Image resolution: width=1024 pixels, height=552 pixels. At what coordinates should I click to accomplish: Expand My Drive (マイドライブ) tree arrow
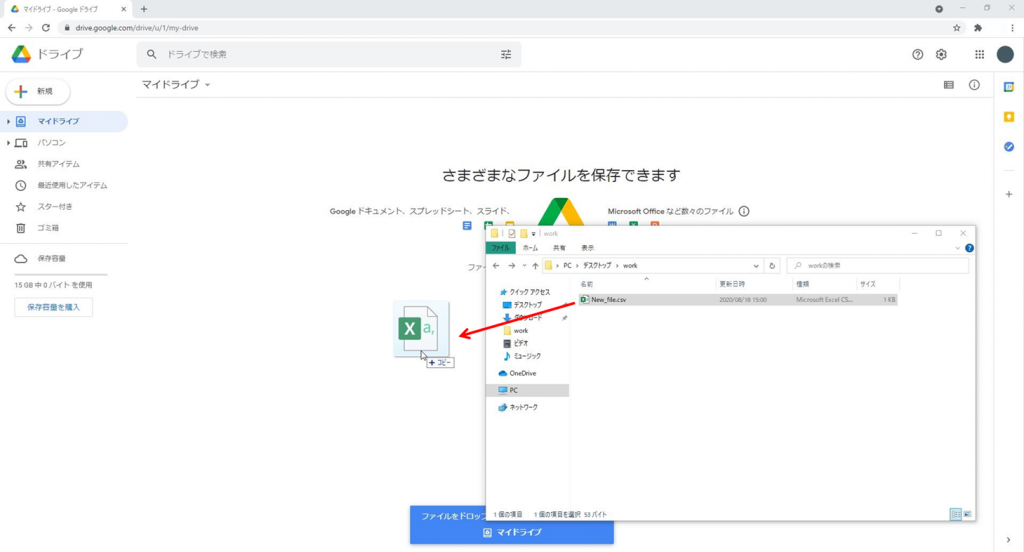(8, 122)
